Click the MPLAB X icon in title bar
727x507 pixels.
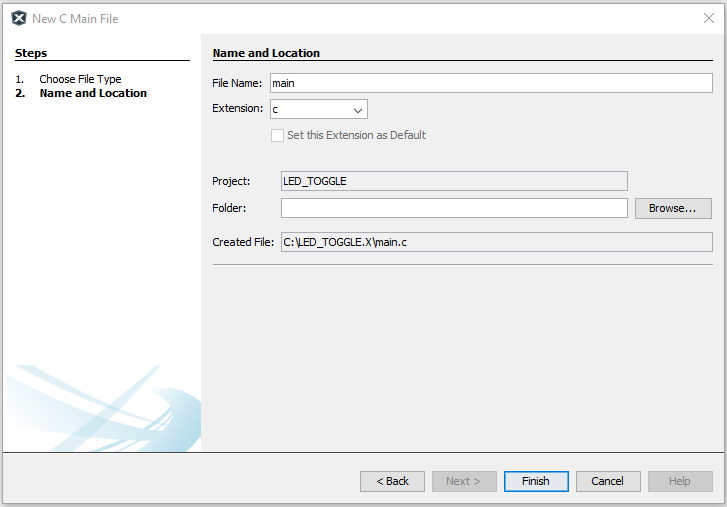point(18,18)
